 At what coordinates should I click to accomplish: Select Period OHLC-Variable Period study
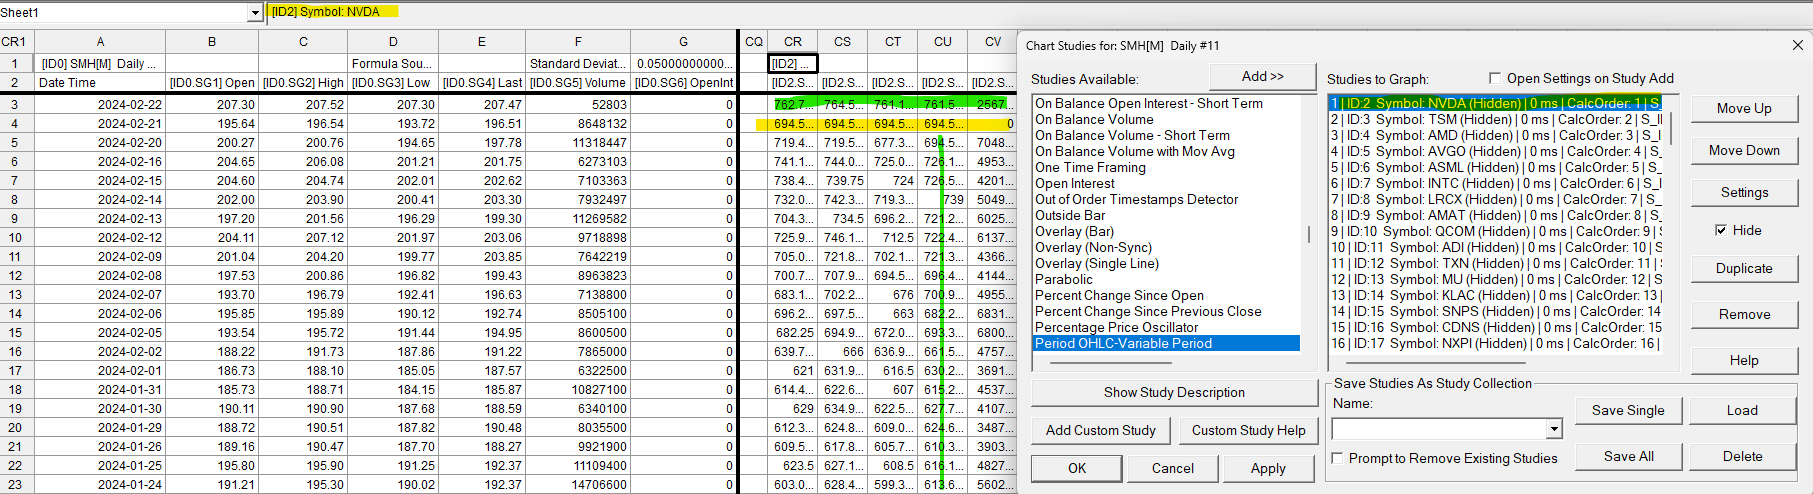1123,343
